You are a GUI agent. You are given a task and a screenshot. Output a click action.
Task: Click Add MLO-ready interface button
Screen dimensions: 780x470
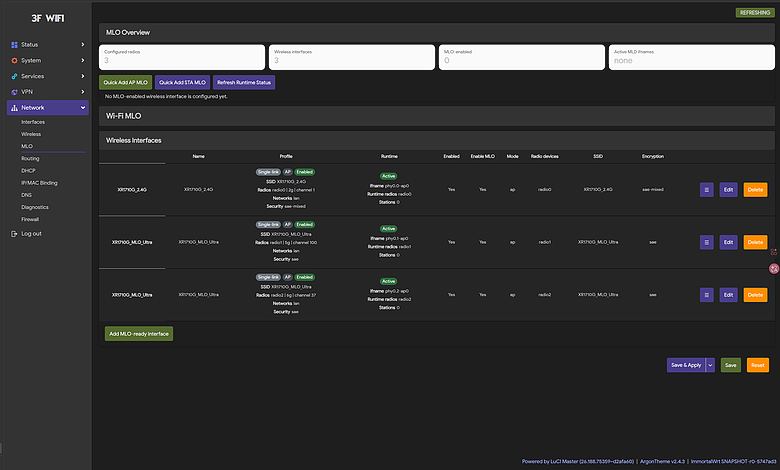139,334
